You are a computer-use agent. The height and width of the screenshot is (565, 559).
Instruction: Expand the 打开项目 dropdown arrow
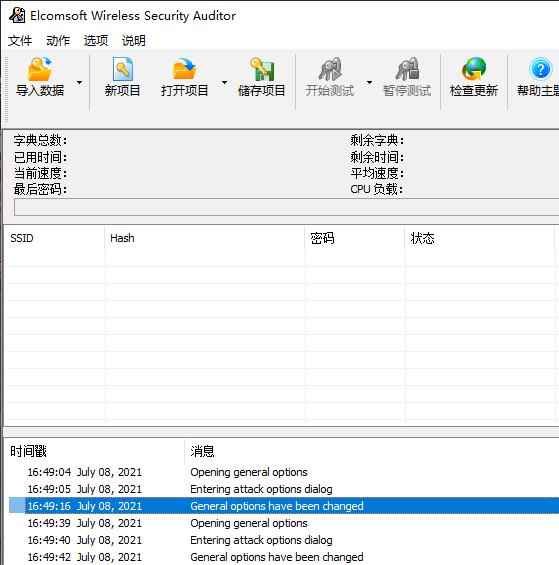[x=225, y=83]
